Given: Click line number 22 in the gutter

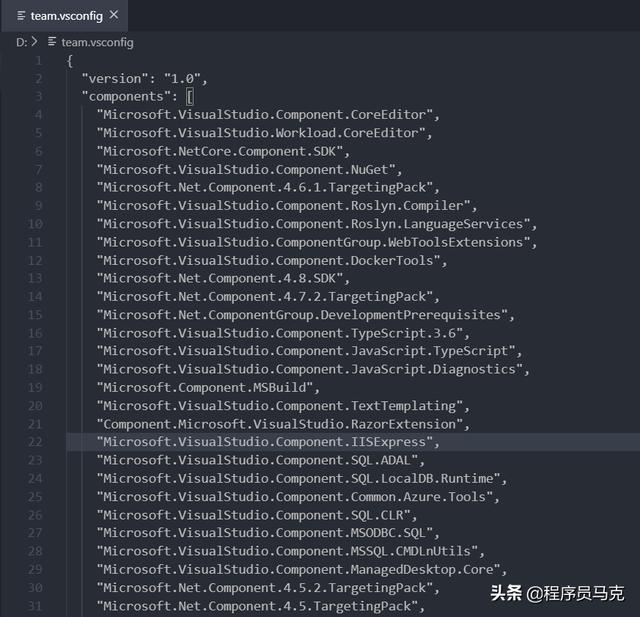Looking at the screenshot, I should click(x=35, y=442).
